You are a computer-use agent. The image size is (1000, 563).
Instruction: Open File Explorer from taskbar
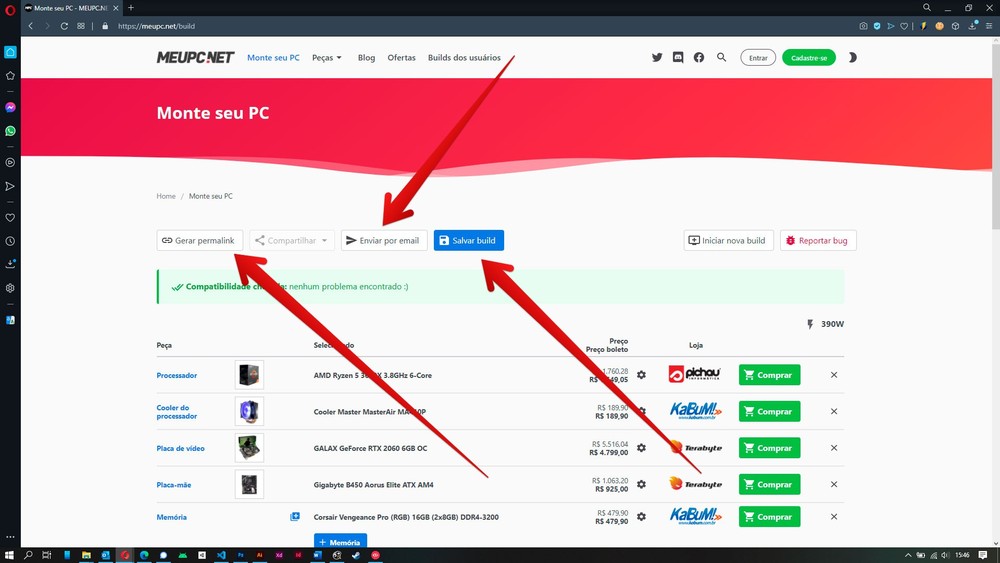(x=86, y=555)
